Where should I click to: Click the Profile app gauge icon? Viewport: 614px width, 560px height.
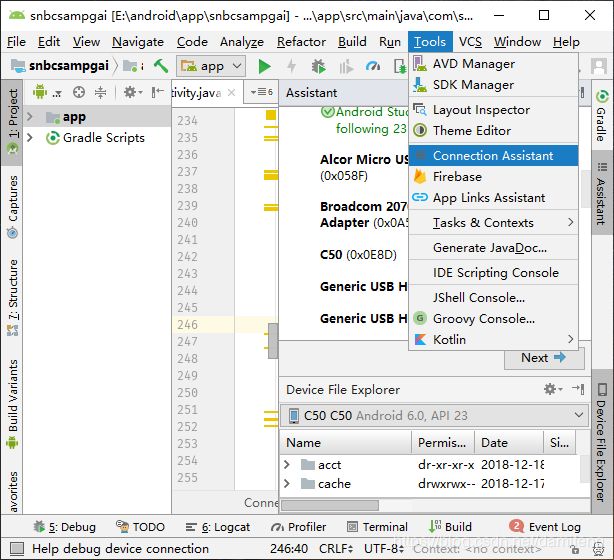pos(373,67)
